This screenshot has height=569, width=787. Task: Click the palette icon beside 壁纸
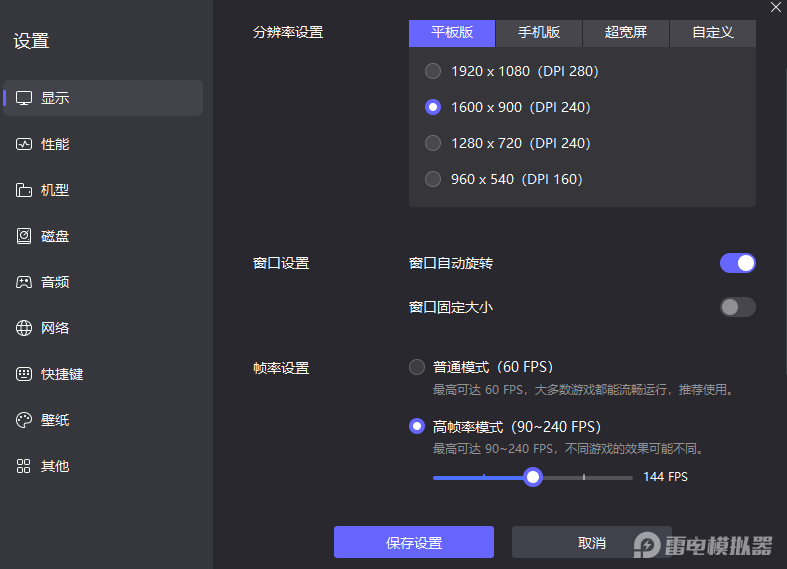tap(24, 420)
